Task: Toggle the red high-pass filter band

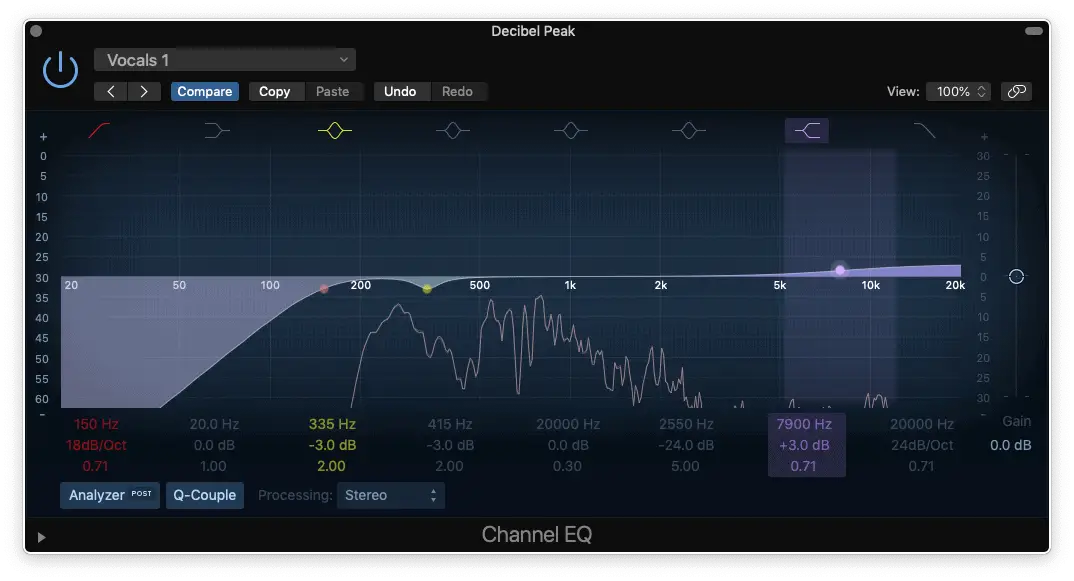Action: (x=99, y=130)
